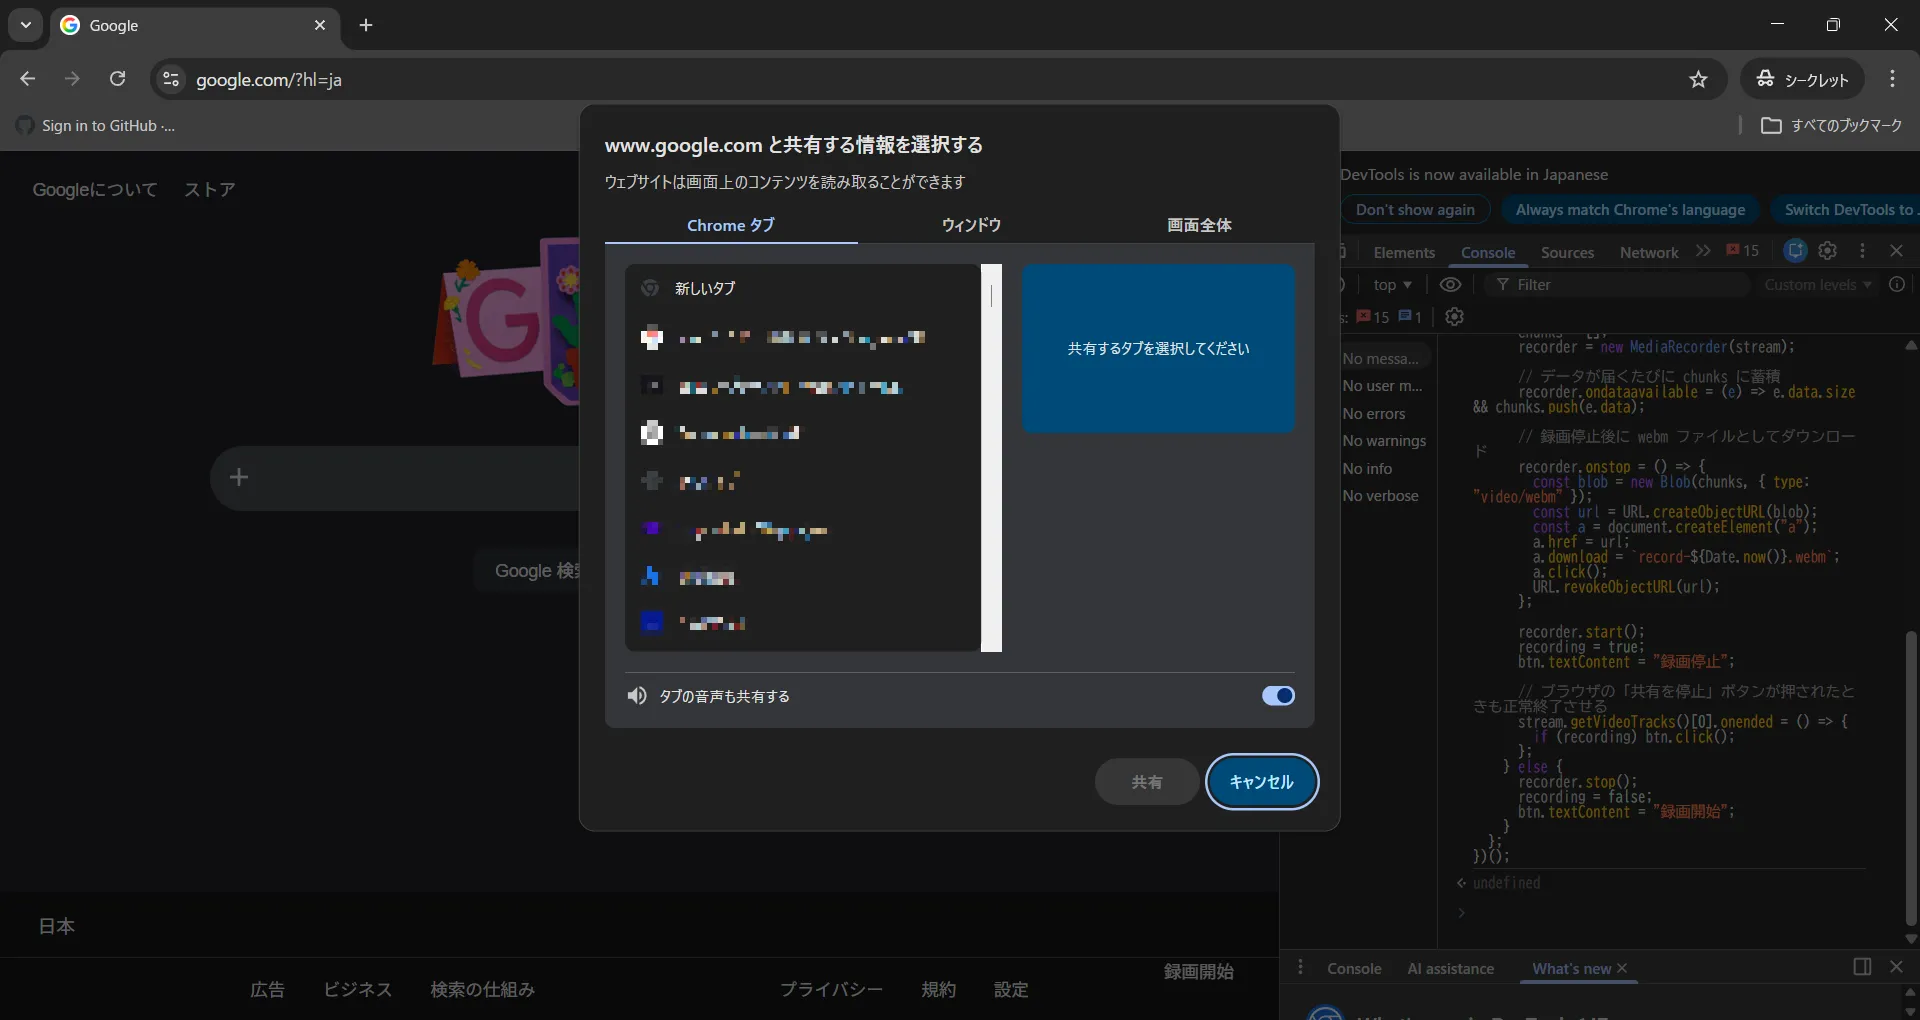Select No warnings in console sidebar
The width and height of the screenshot is (1920, 1020).
[1384, 441]
